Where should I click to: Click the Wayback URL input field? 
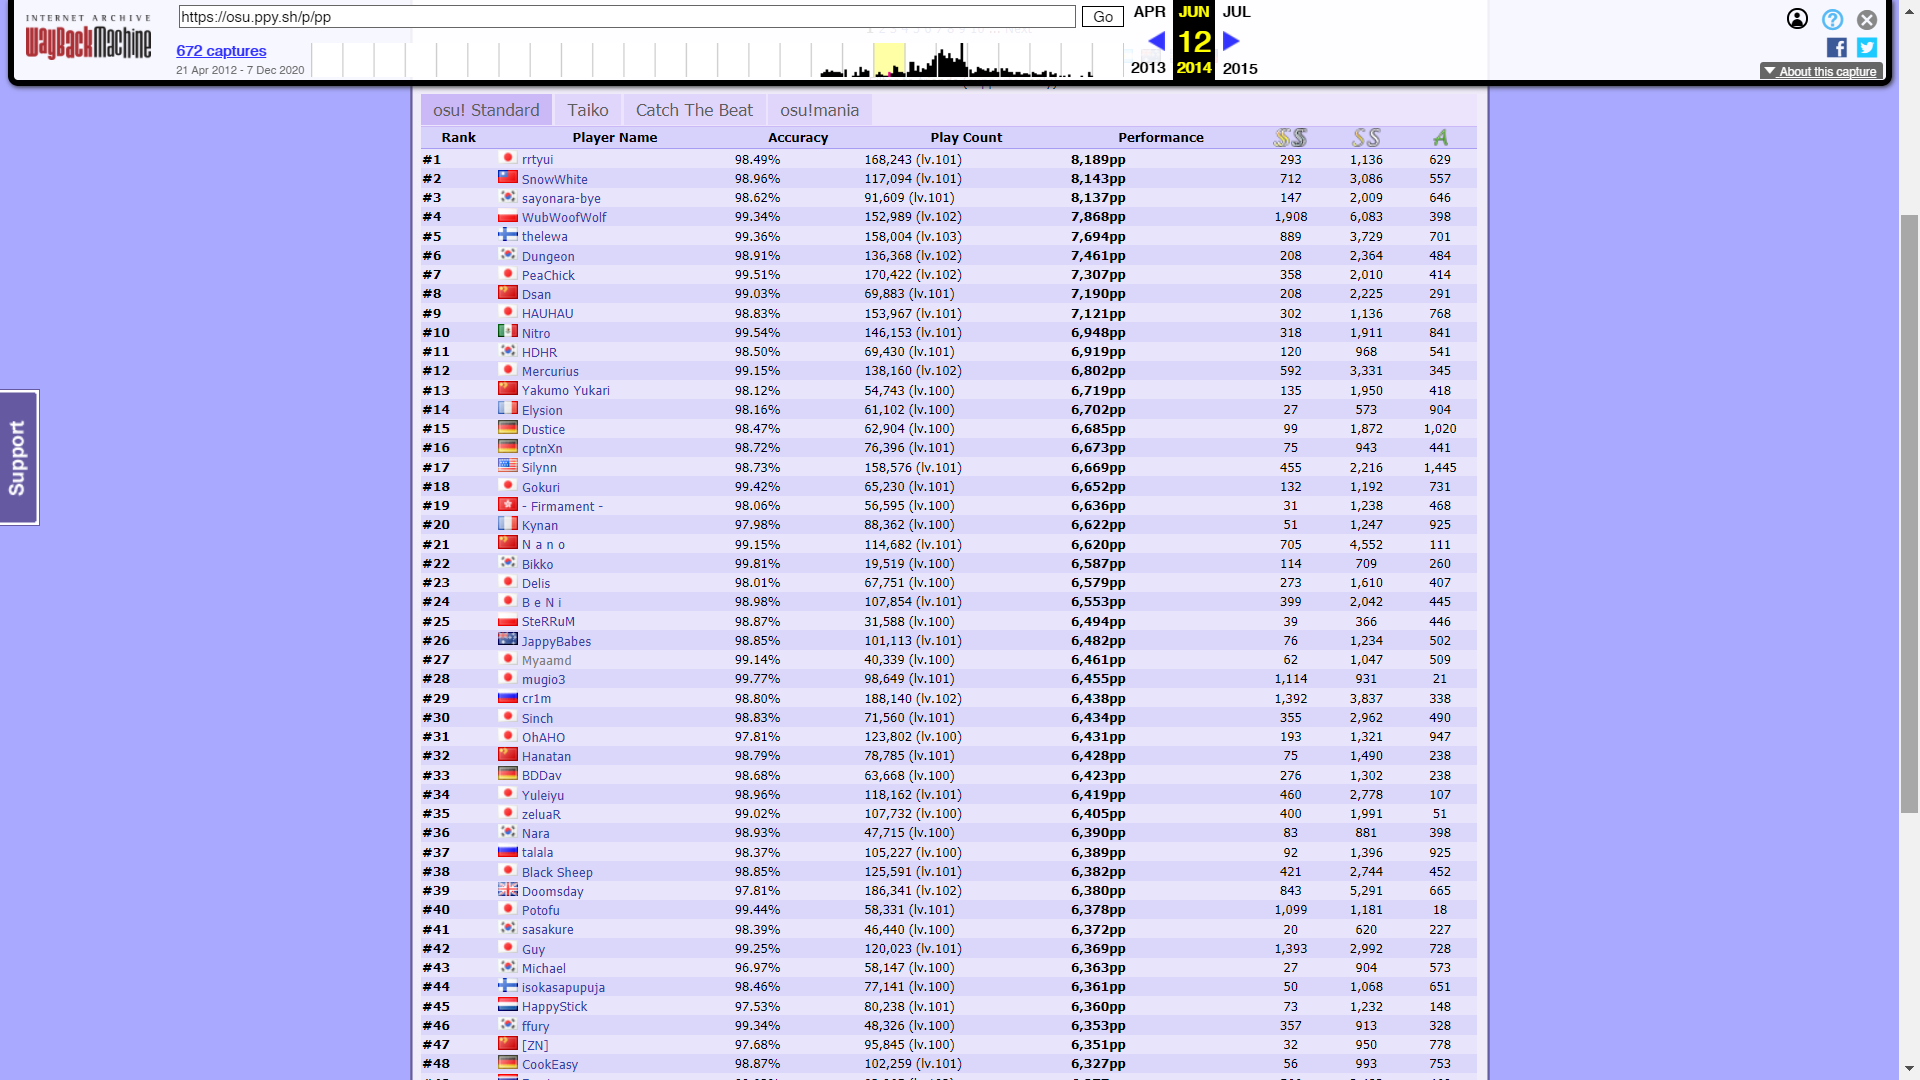pos(627,17)
